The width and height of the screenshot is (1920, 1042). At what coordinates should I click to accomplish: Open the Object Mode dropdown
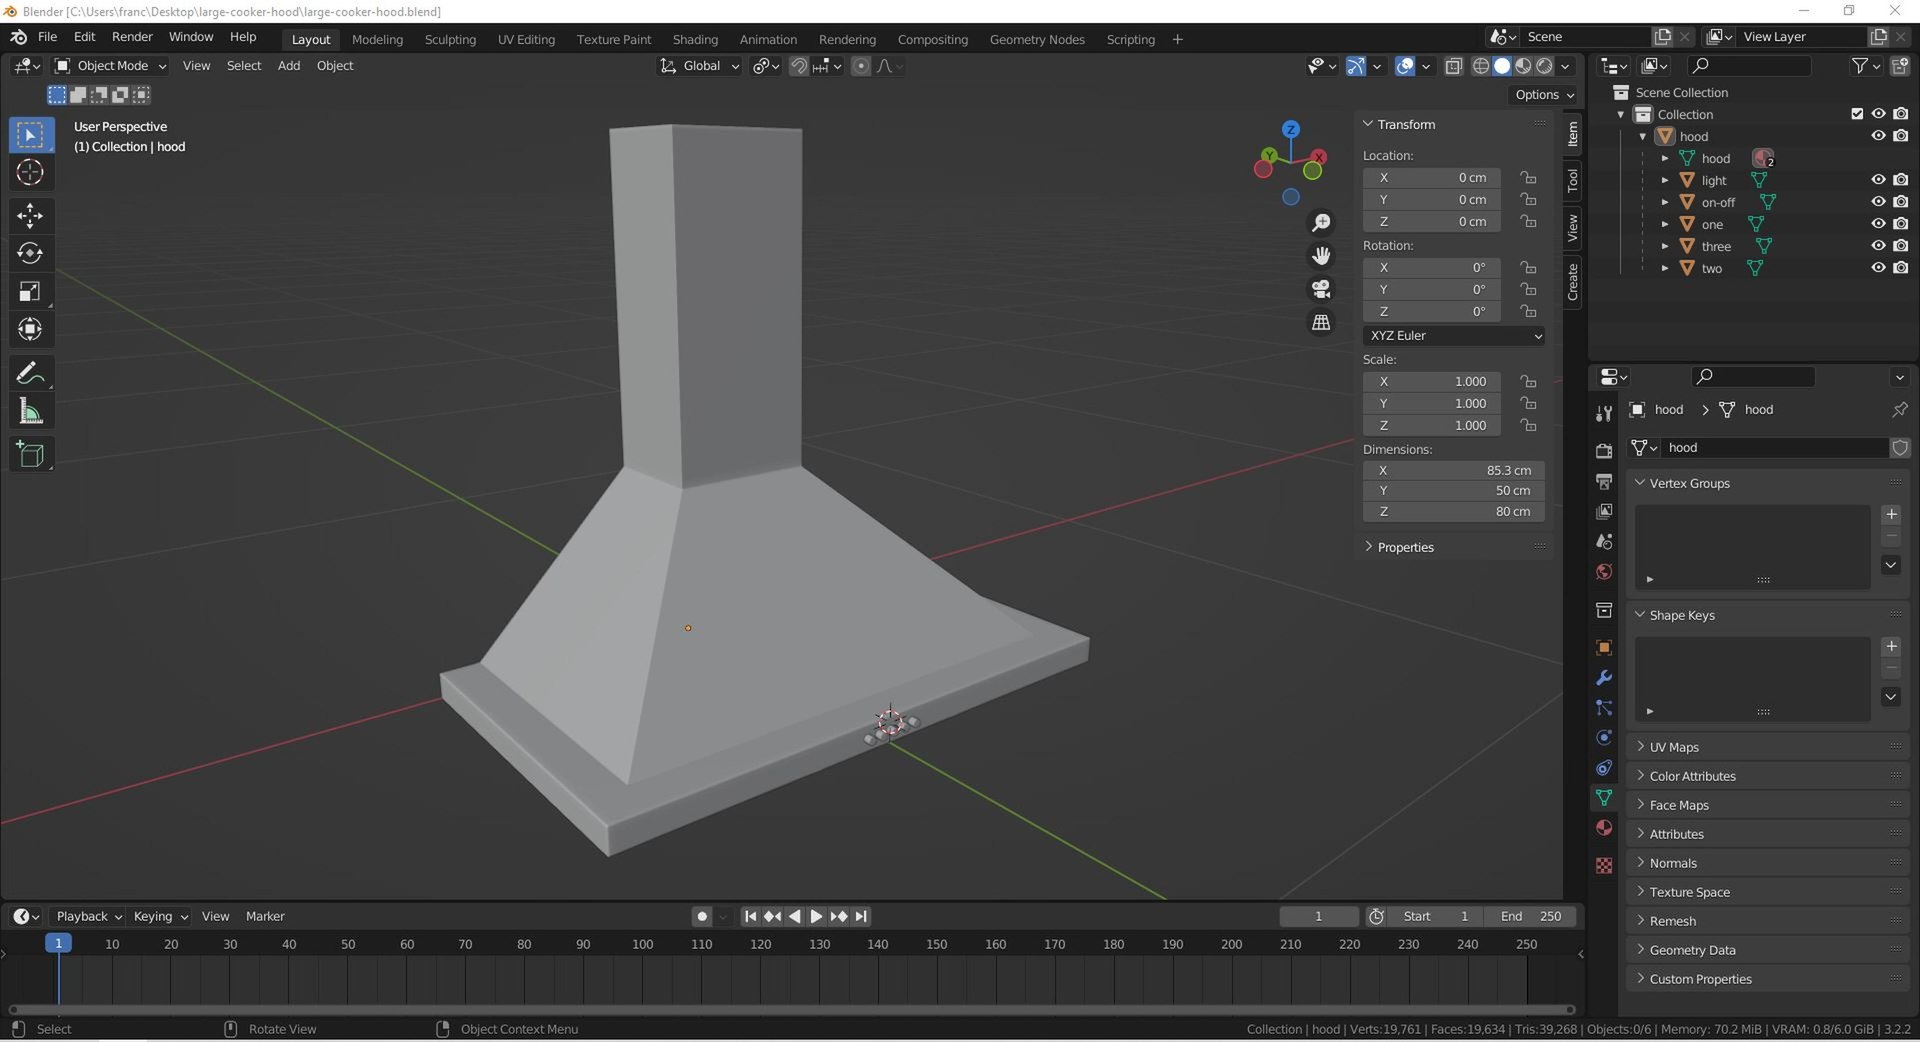pos(111,66)
